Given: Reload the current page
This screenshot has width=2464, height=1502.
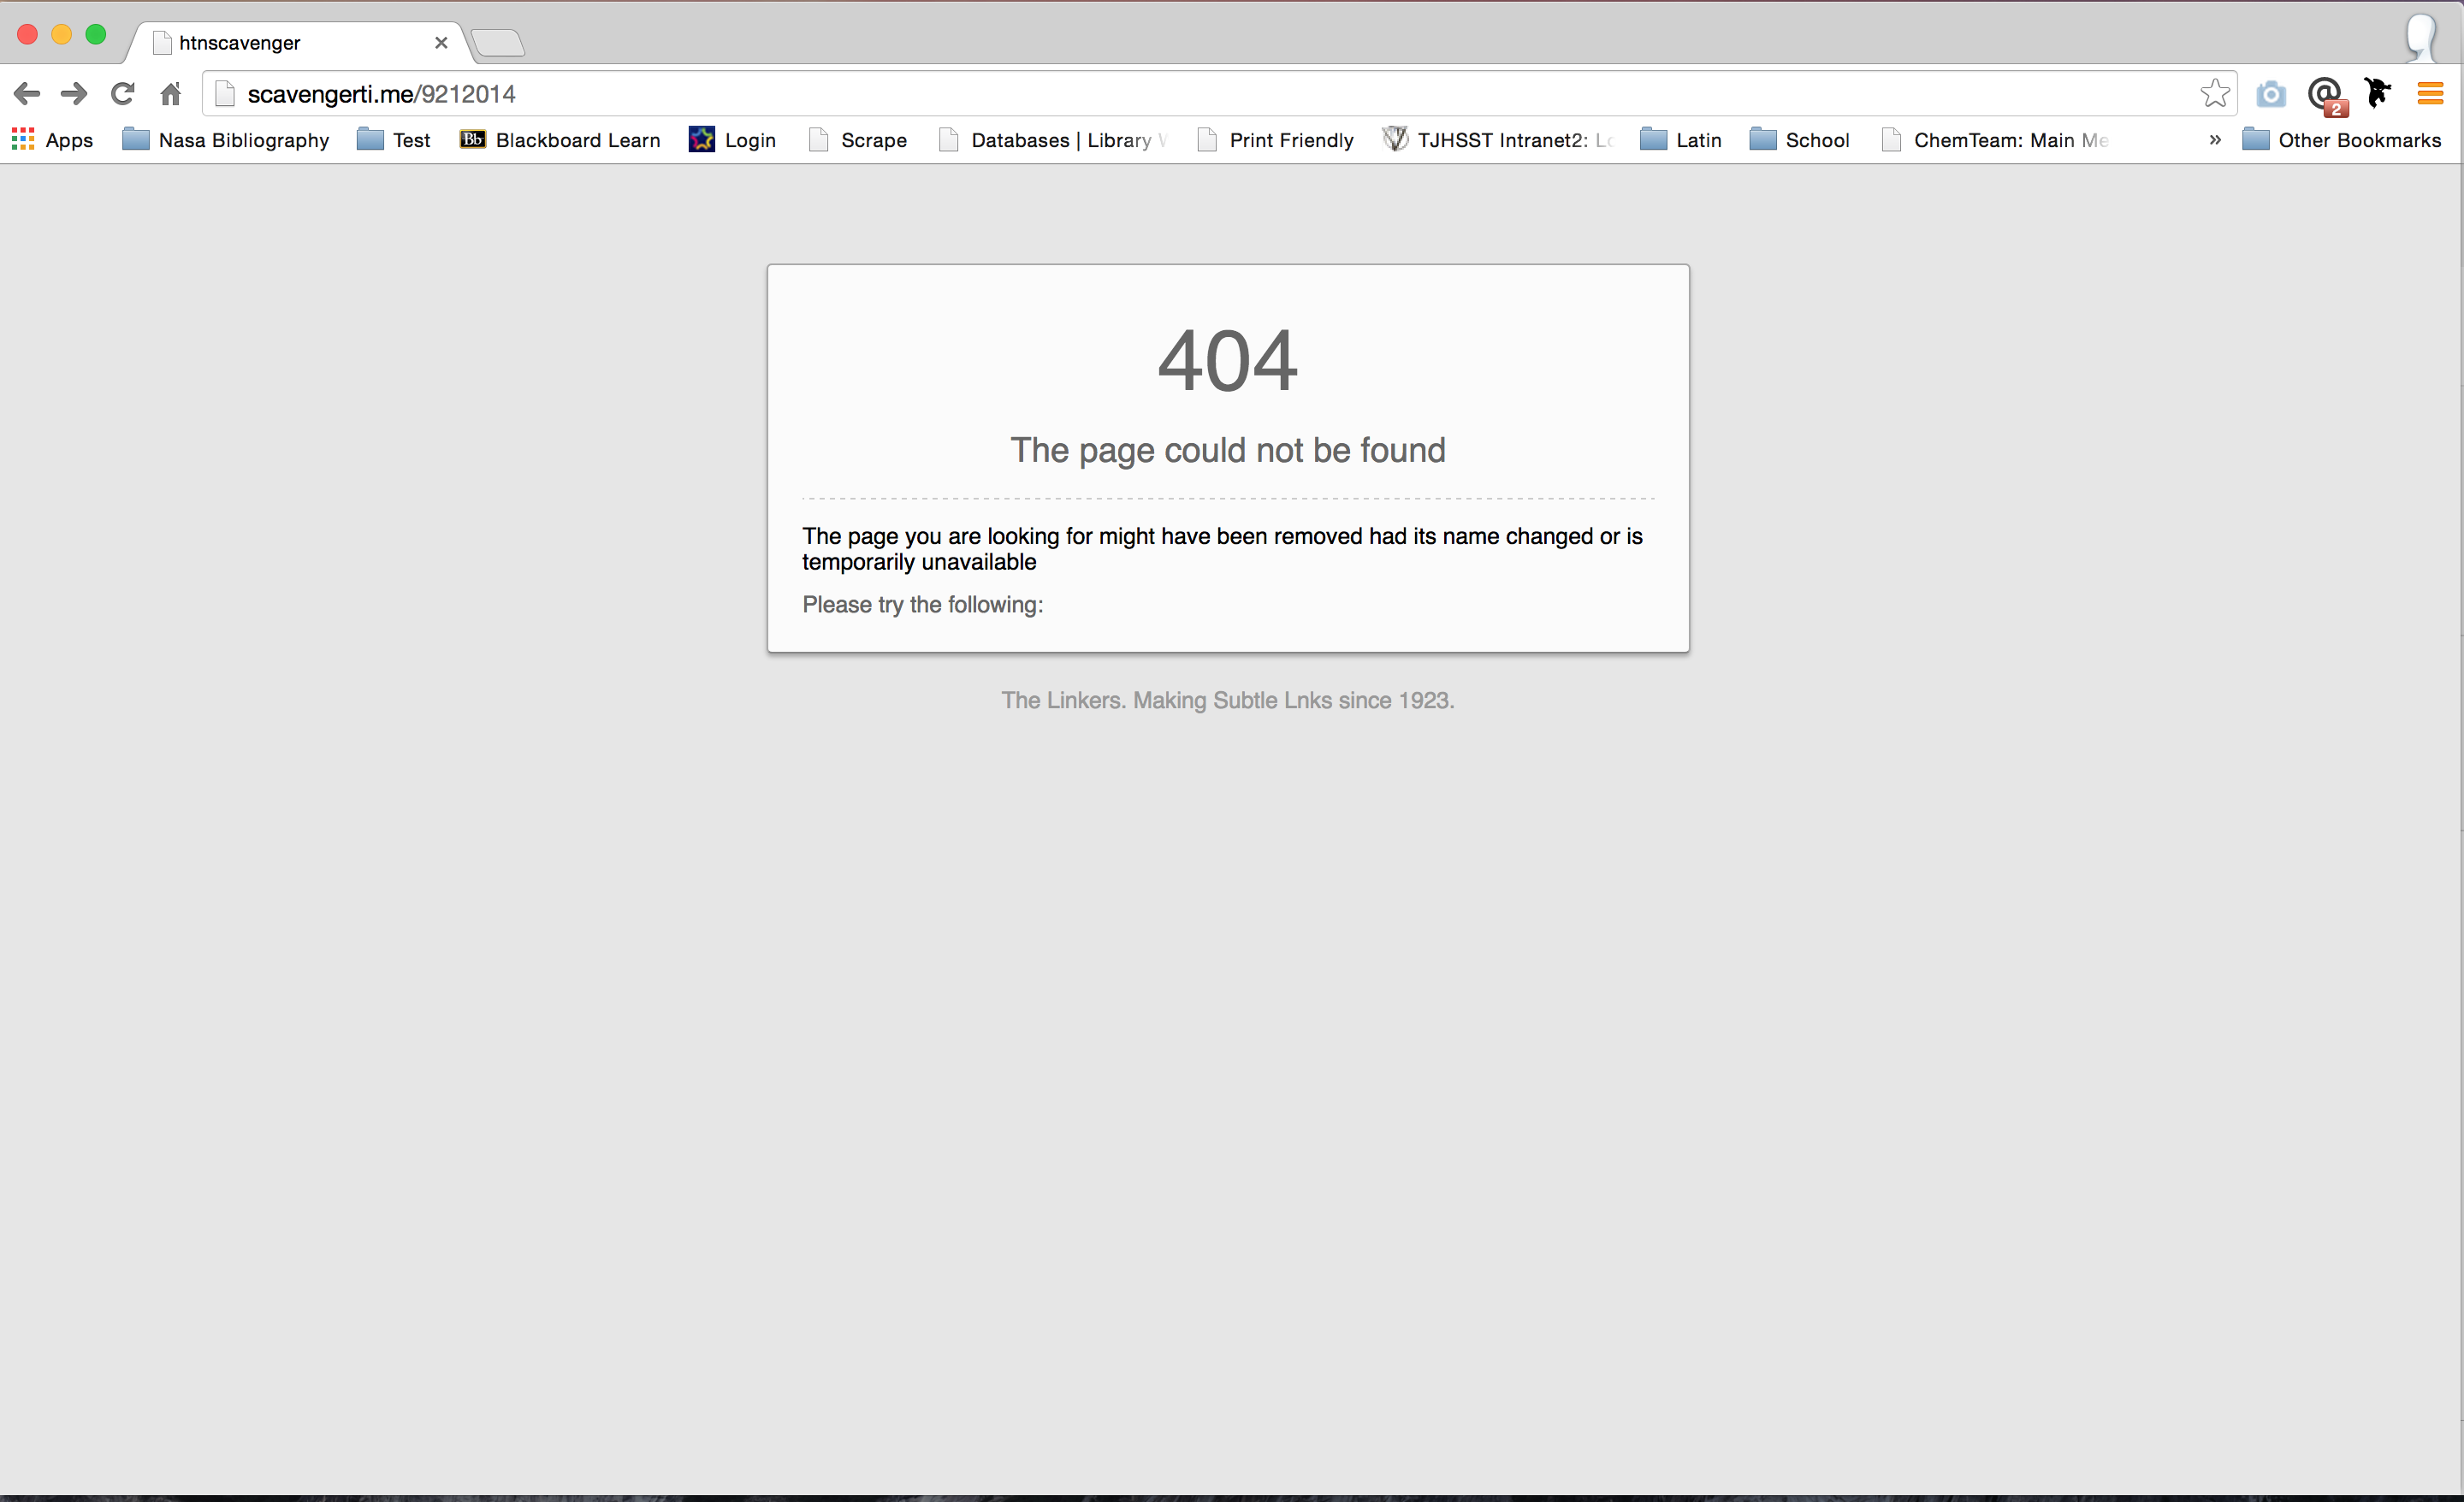Looking at the screenshot, I should point(122,94).
